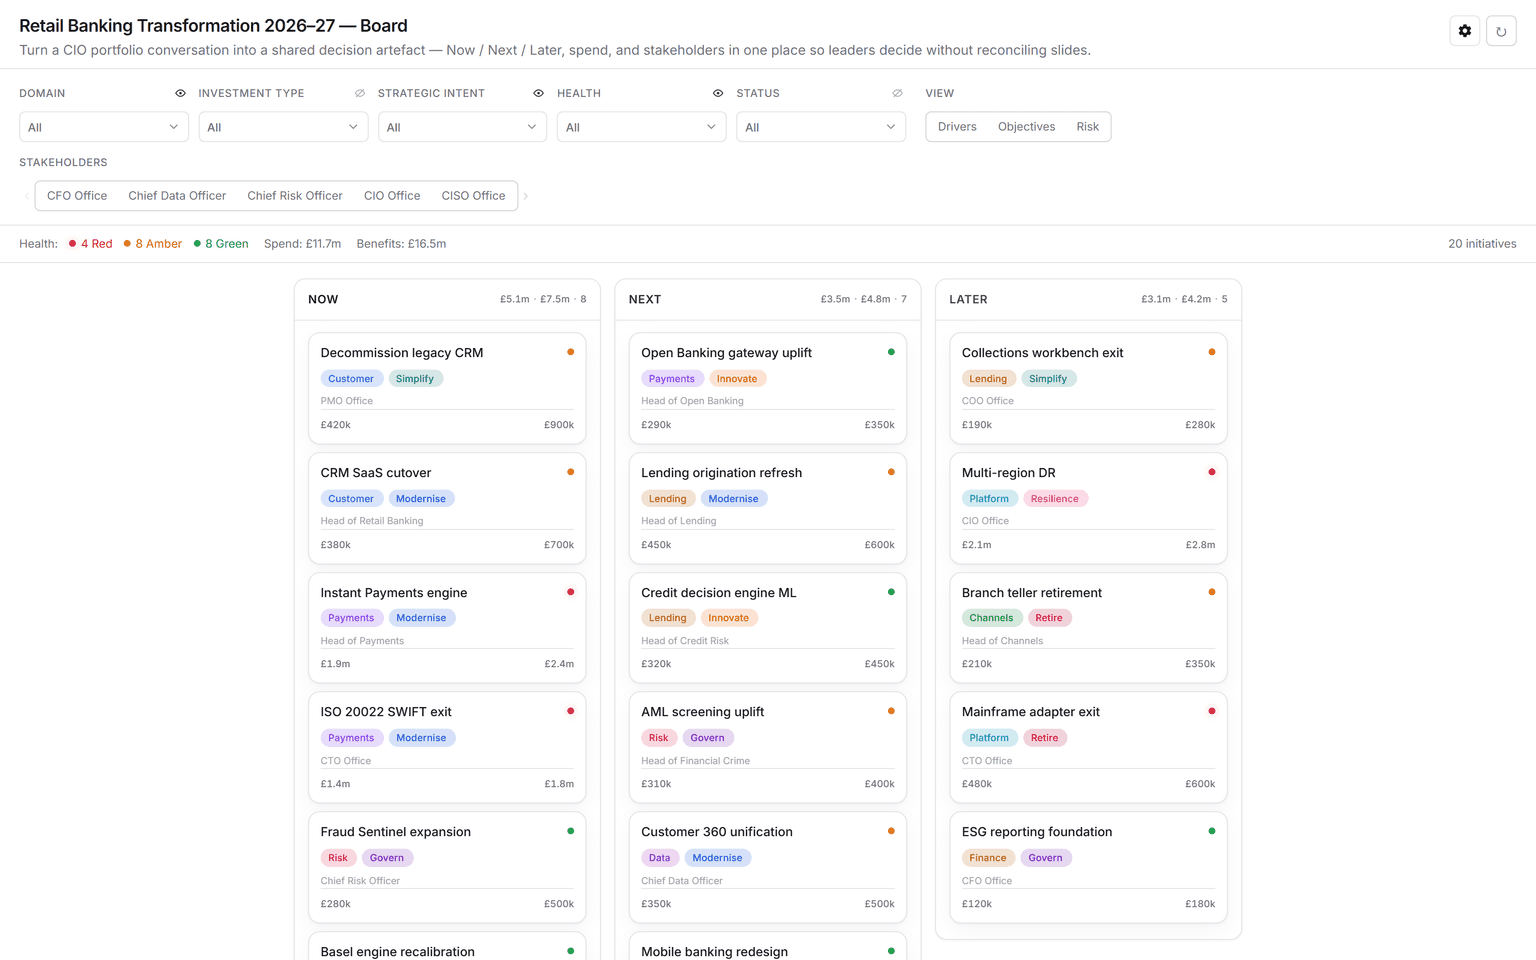Switch the view to Drivers
Screen dimensions: 1536x960
pos(957,127)
